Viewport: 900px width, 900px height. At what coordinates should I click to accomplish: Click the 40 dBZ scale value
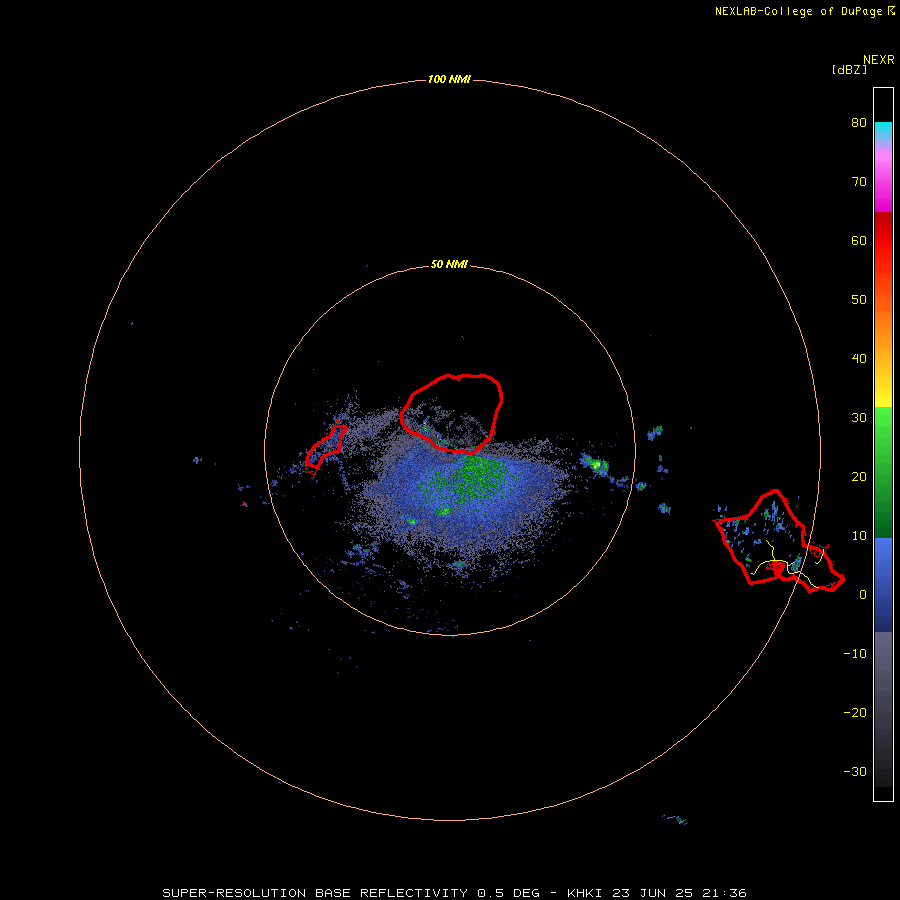click(859, 359)
